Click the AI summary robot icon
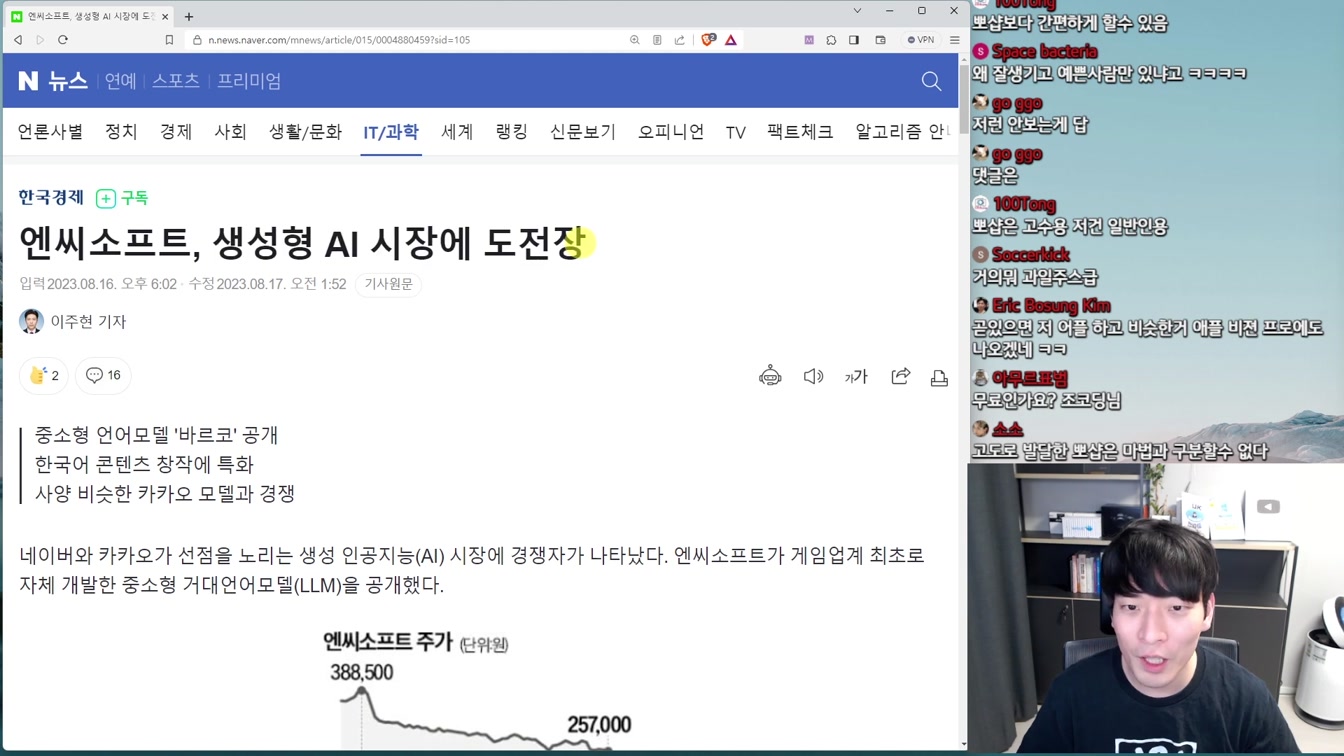 tap(770, 376)
